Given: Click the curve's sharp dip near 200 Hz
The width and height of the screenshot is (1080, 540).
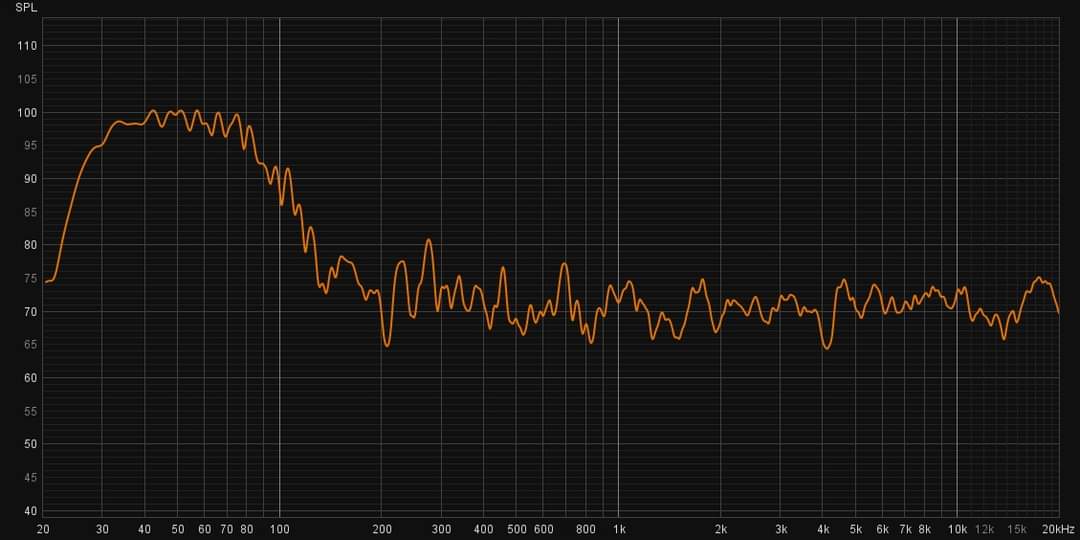Looking at the screenshot, I should (x=386, y=345).
